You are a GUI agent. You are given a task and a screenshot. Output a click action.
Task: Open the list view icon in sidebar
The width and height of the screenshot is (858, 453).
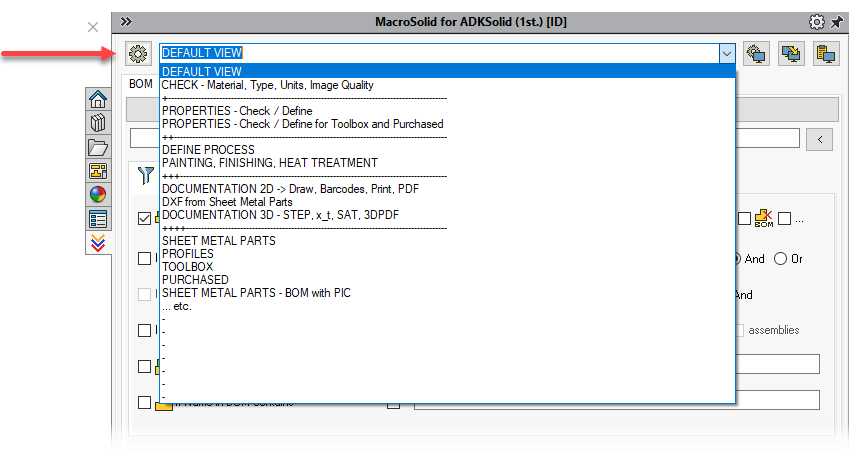click(98, 219)
